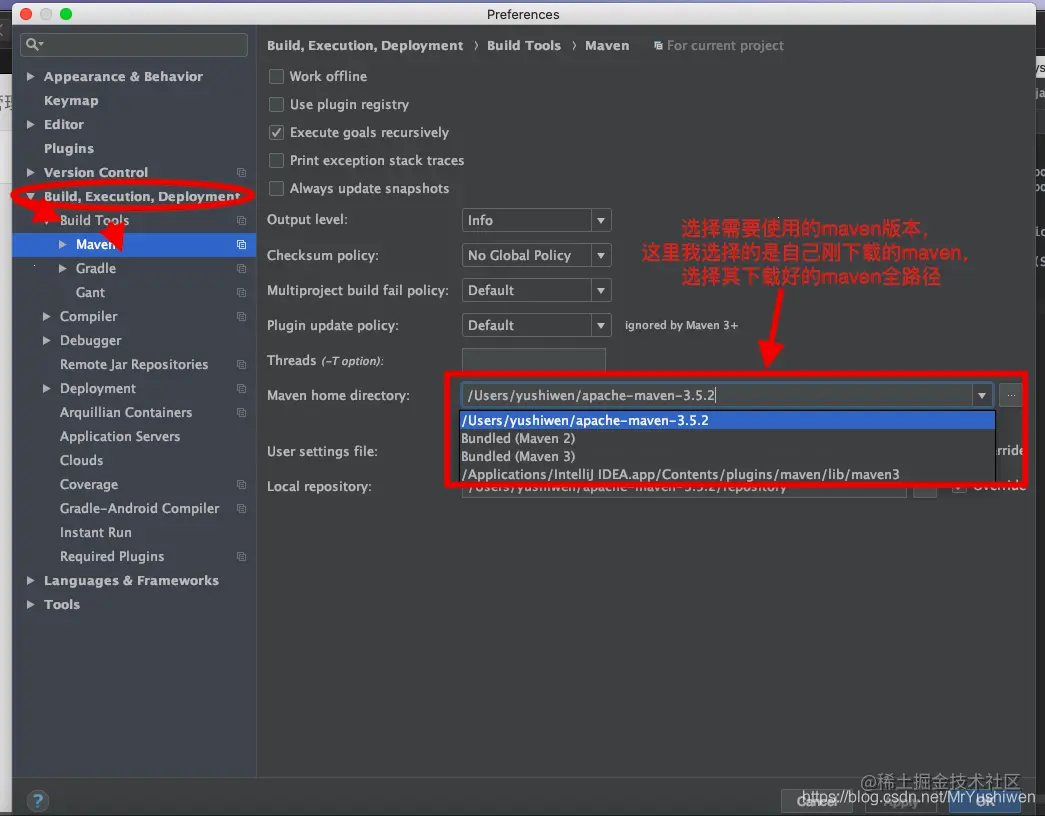The width and height of the screenshot is (1045, 816).
Task: Click project-level icon next to Compiler
Action: tap(241, 317)
